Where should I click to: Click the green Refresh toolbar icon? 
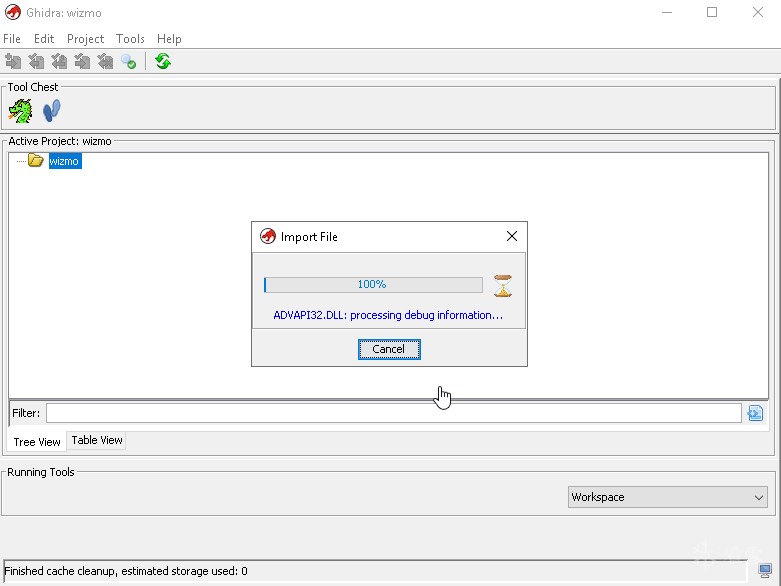coord(163,61)
